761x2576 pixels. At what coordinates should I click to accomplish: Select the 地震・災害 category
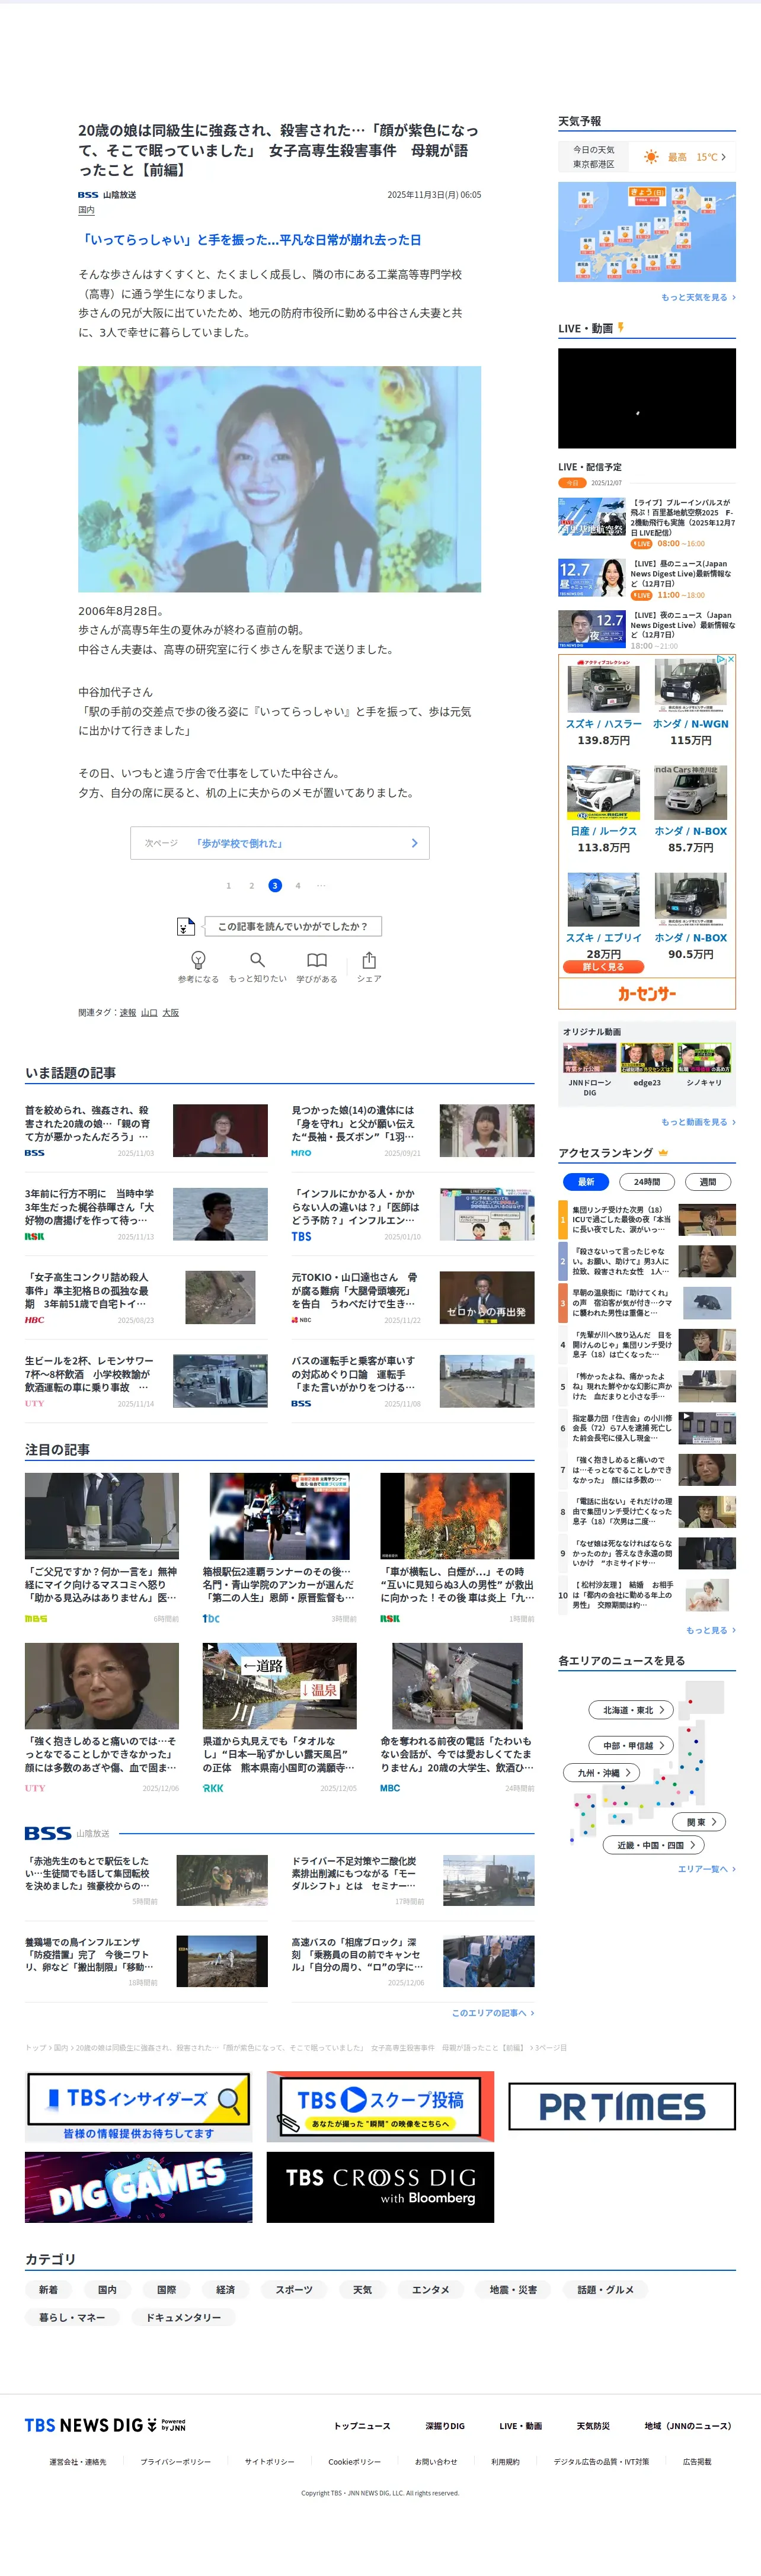[x=513, y=2289]
